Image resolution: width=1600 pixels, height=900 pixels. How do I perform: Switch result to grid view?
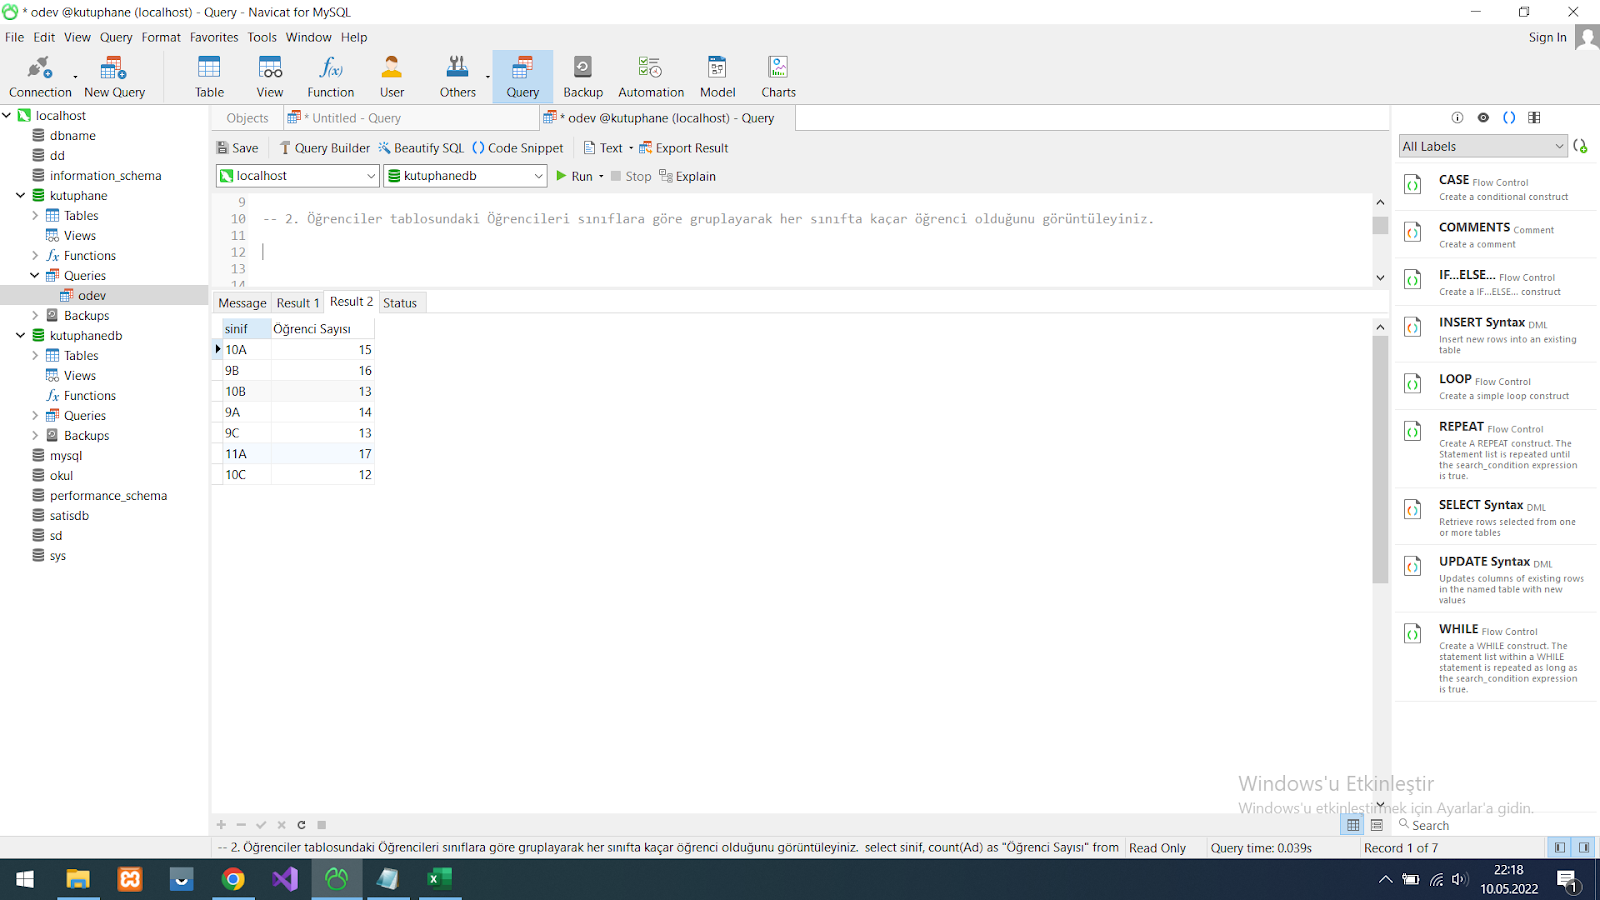click(1353, 825)
